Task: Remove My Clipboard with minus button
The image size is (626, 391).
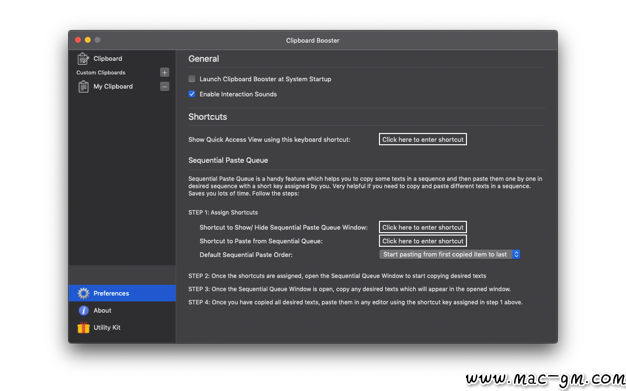Action: (164, 86)
